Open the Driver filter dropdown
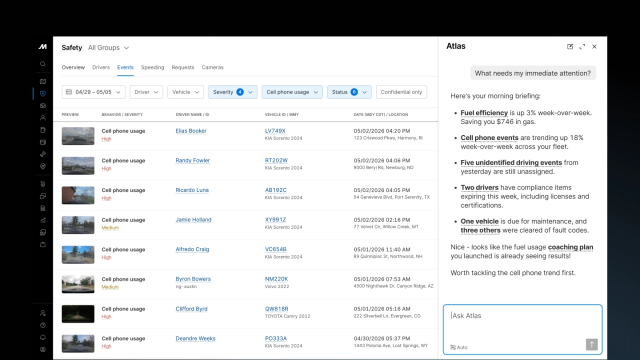Viewport: 640px width, 360px height. pyautogui.click(x=146, y=92)
